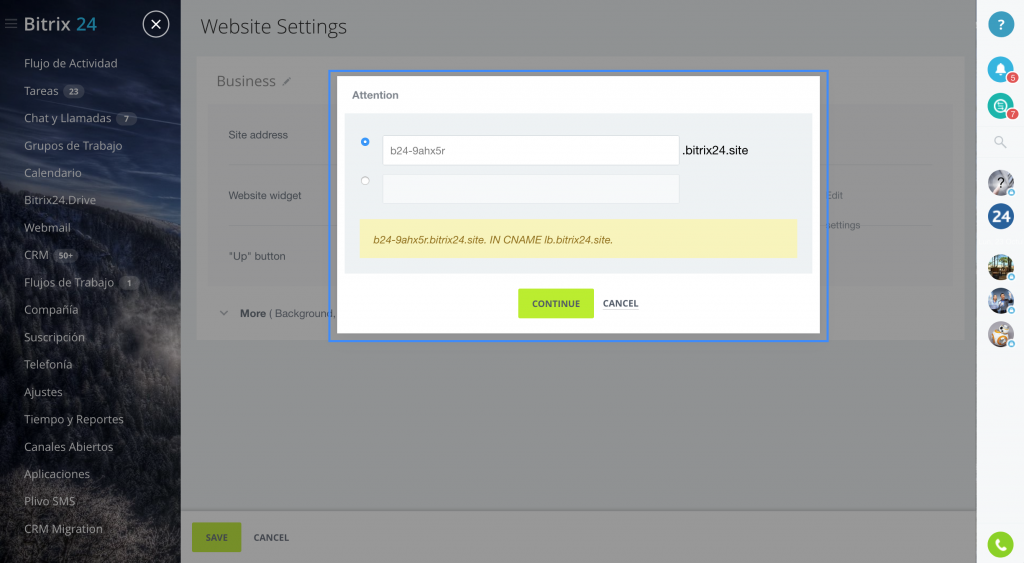Open the green phone call button
This screenshot has height=563, width=1024.
[1000, 545]
